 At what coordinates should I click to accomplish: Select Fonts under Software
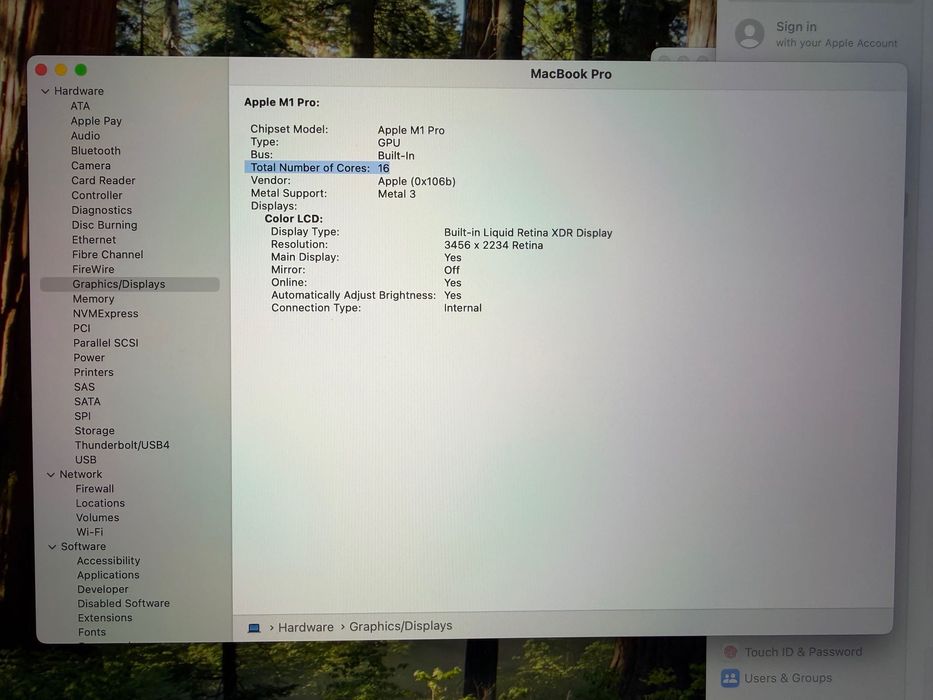click(92, 632)
